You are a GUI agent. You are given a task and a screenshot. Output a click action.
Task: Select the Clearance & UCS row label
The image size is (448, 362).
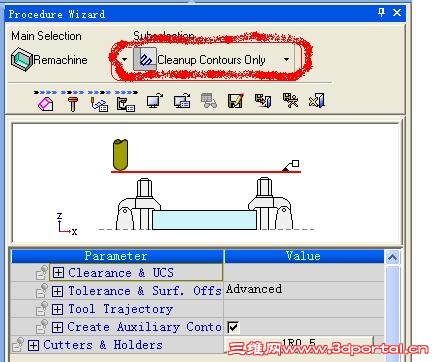pyautogui.click(x=121, y=273)
